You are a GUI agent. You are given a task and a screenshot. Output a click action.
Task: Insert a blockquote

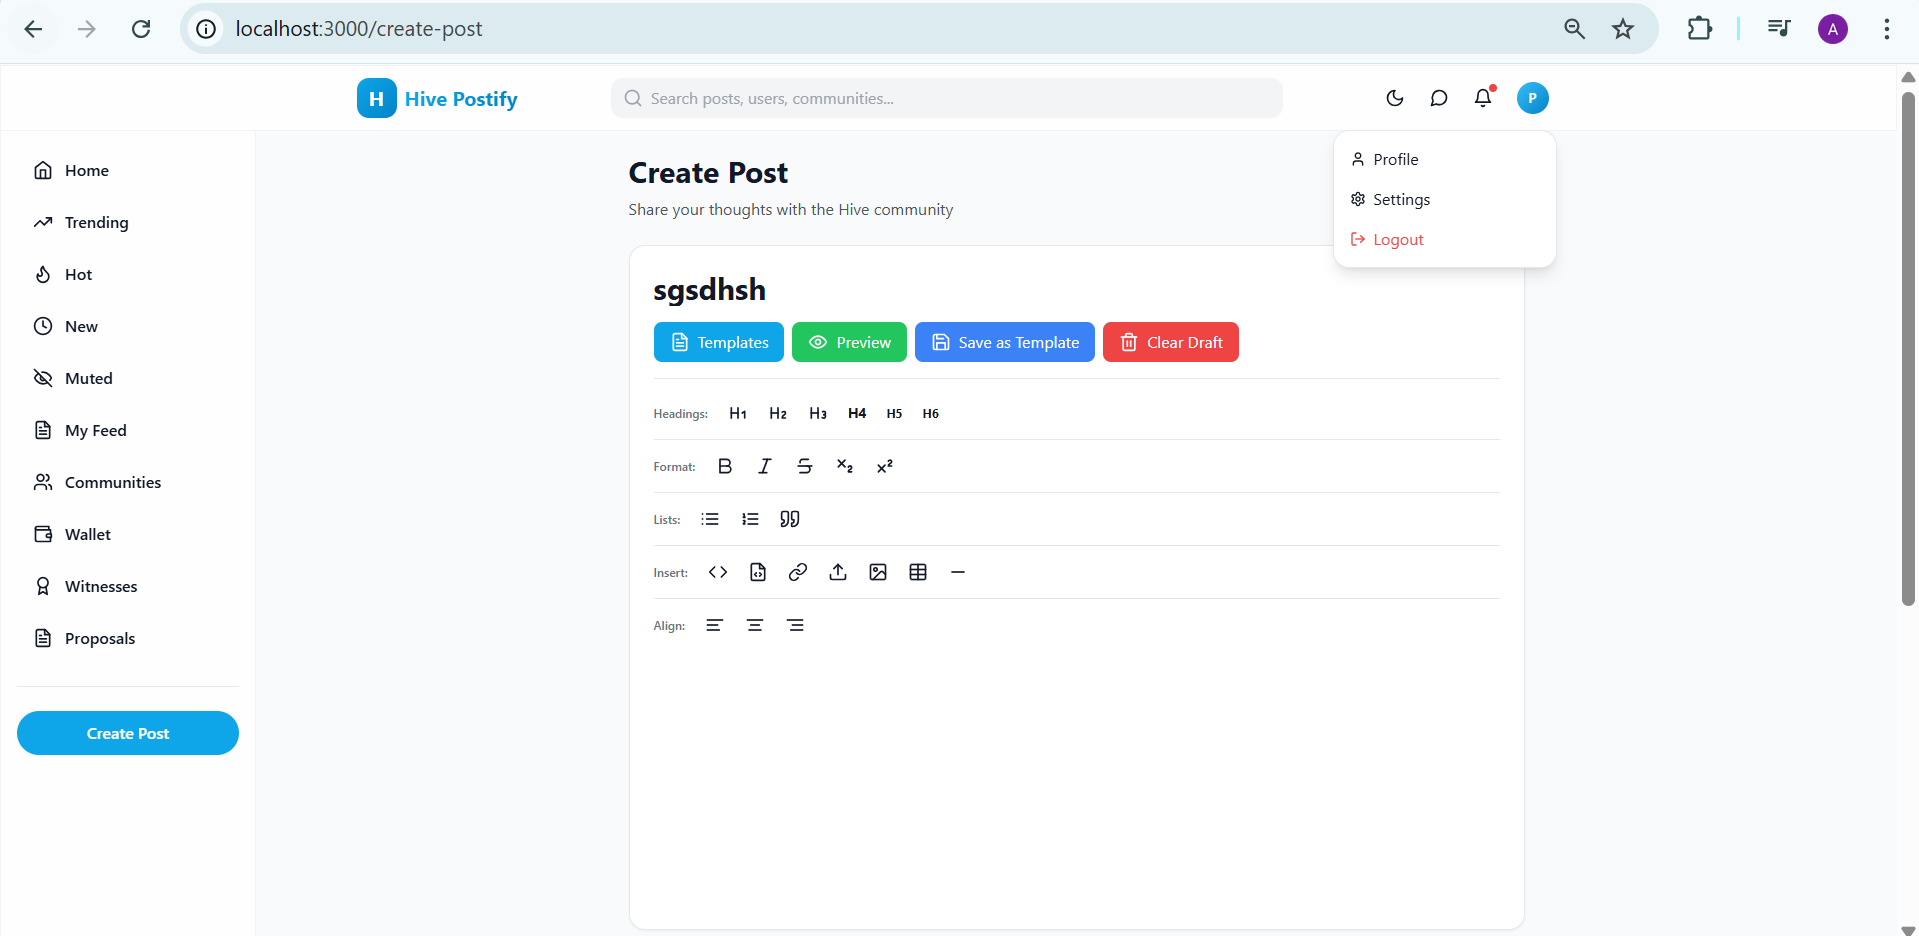(x=790, y=519)
